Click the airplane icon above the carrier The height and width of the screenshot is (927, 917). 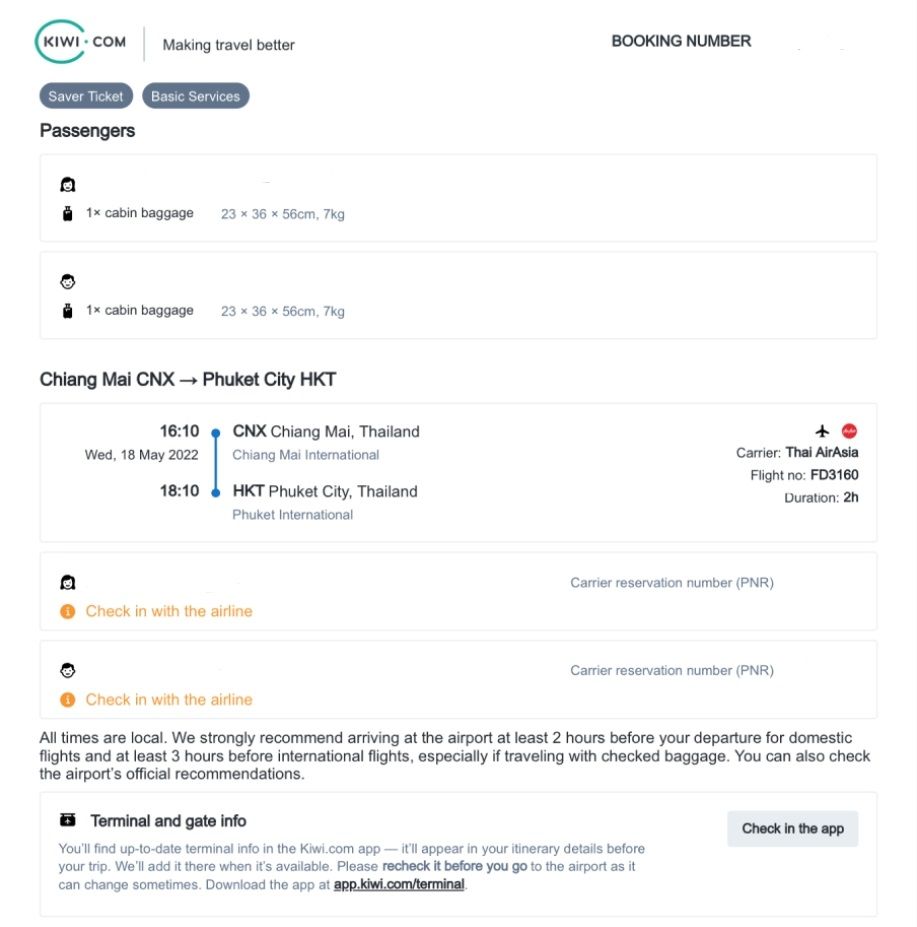coord(823,431)
